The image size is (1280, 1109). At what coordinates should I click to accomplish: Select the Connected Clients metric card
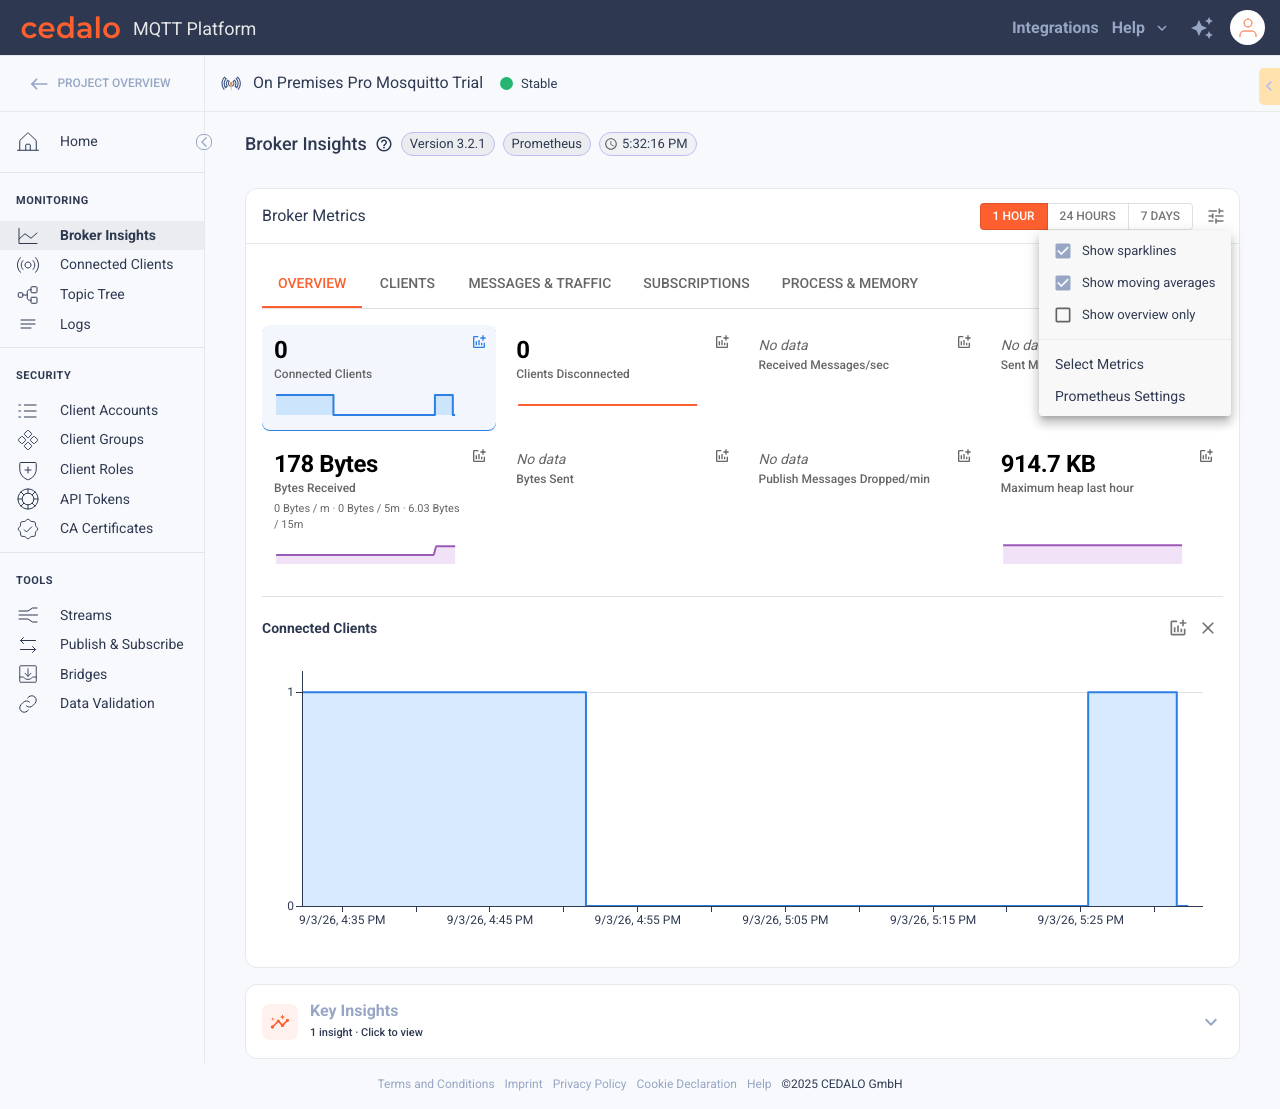pyautogui.click(x=379, y=378)
